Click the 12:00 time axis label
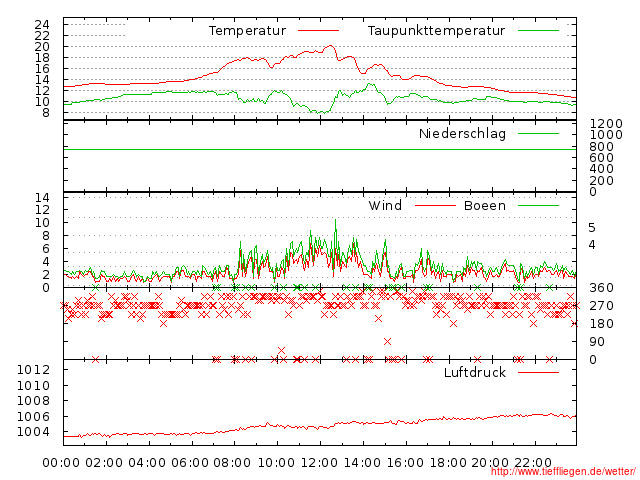The width and height of the screenshot is (640, 480). 319,463
